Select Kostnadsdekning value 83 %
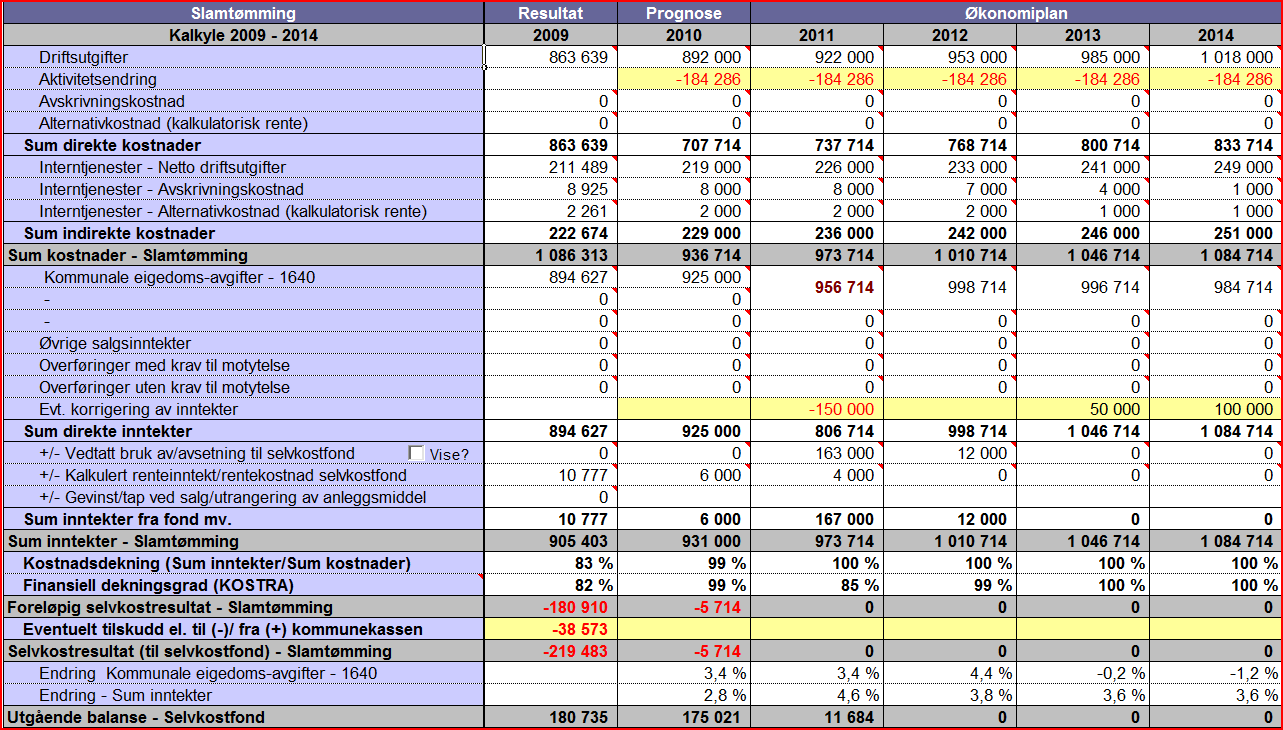This screenshot has width=1283, height=730. click(551, 563)
